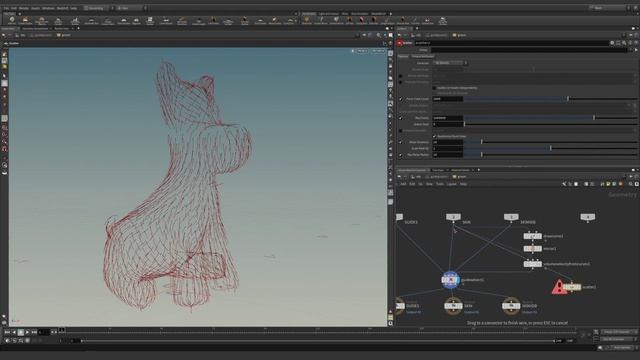Click the blue network box icon in network toolbar
Screen dimensions: 640x360
point(614,184)
